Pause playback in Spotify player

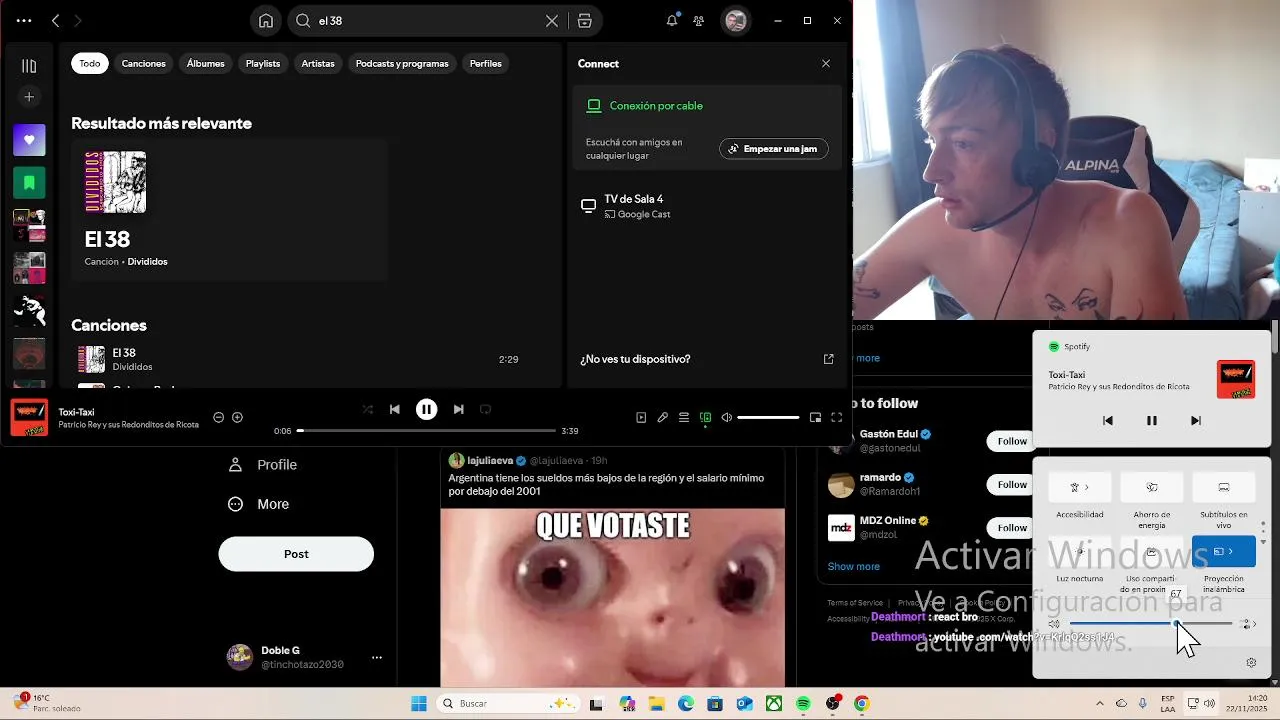point(426,409)
